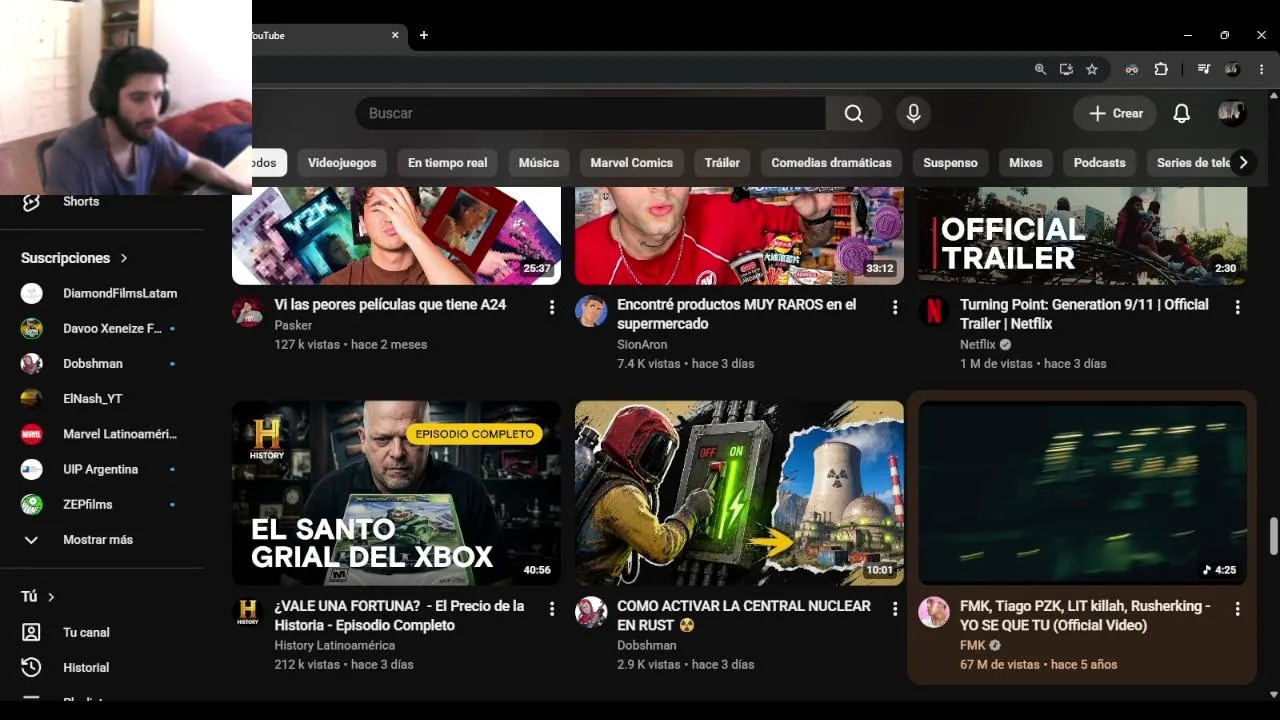Open options menu for the Turning Point trailer
The height and width of the screenshot is (720, 1280).
click(1238, 307)
